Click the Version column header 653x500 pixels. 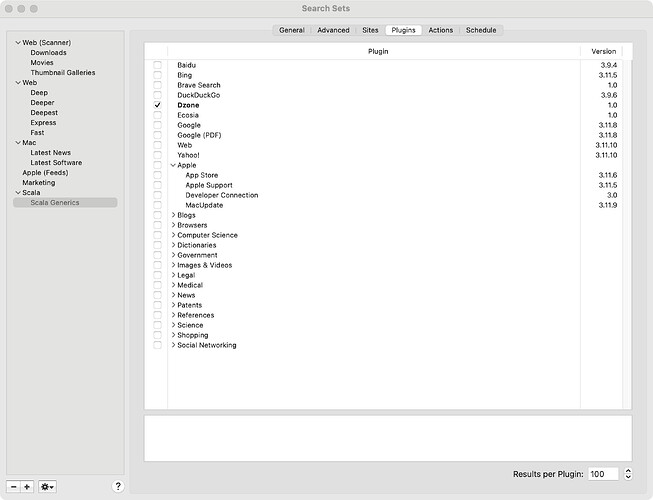pos(603,51)
